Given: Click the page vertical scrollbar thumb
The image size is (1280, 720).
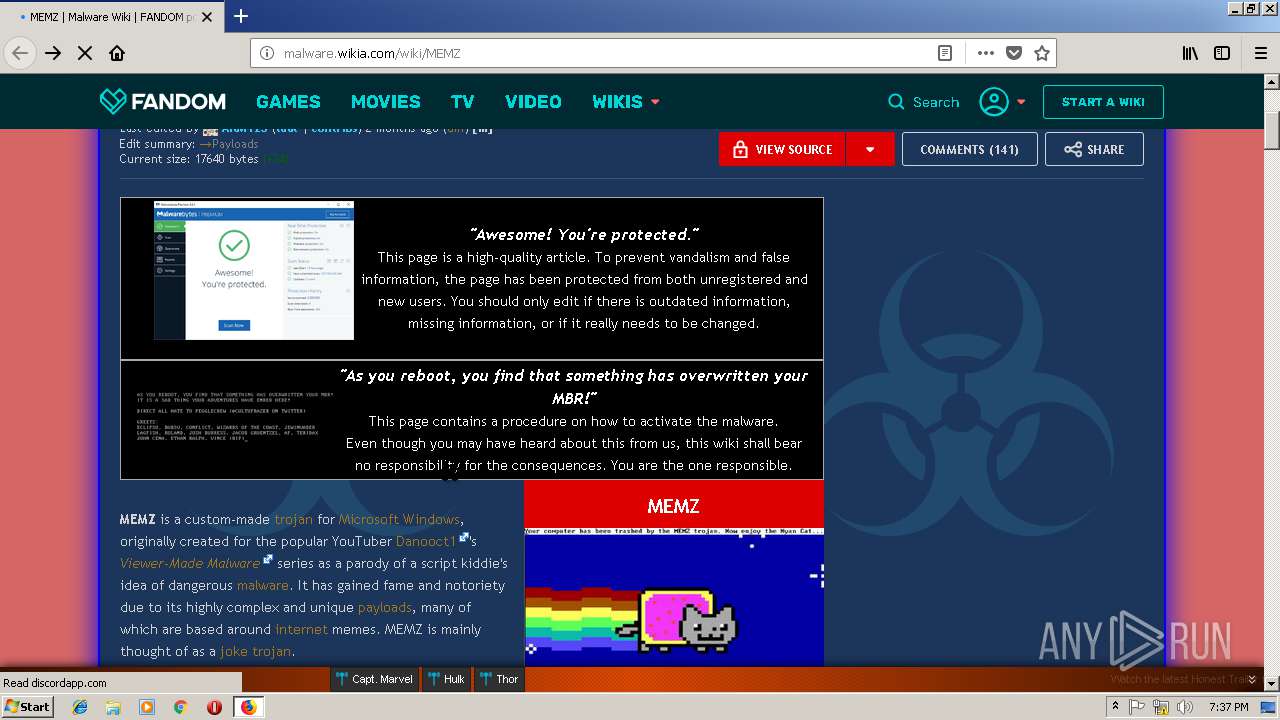Looking at the screenshot, I should point(1272,130).
